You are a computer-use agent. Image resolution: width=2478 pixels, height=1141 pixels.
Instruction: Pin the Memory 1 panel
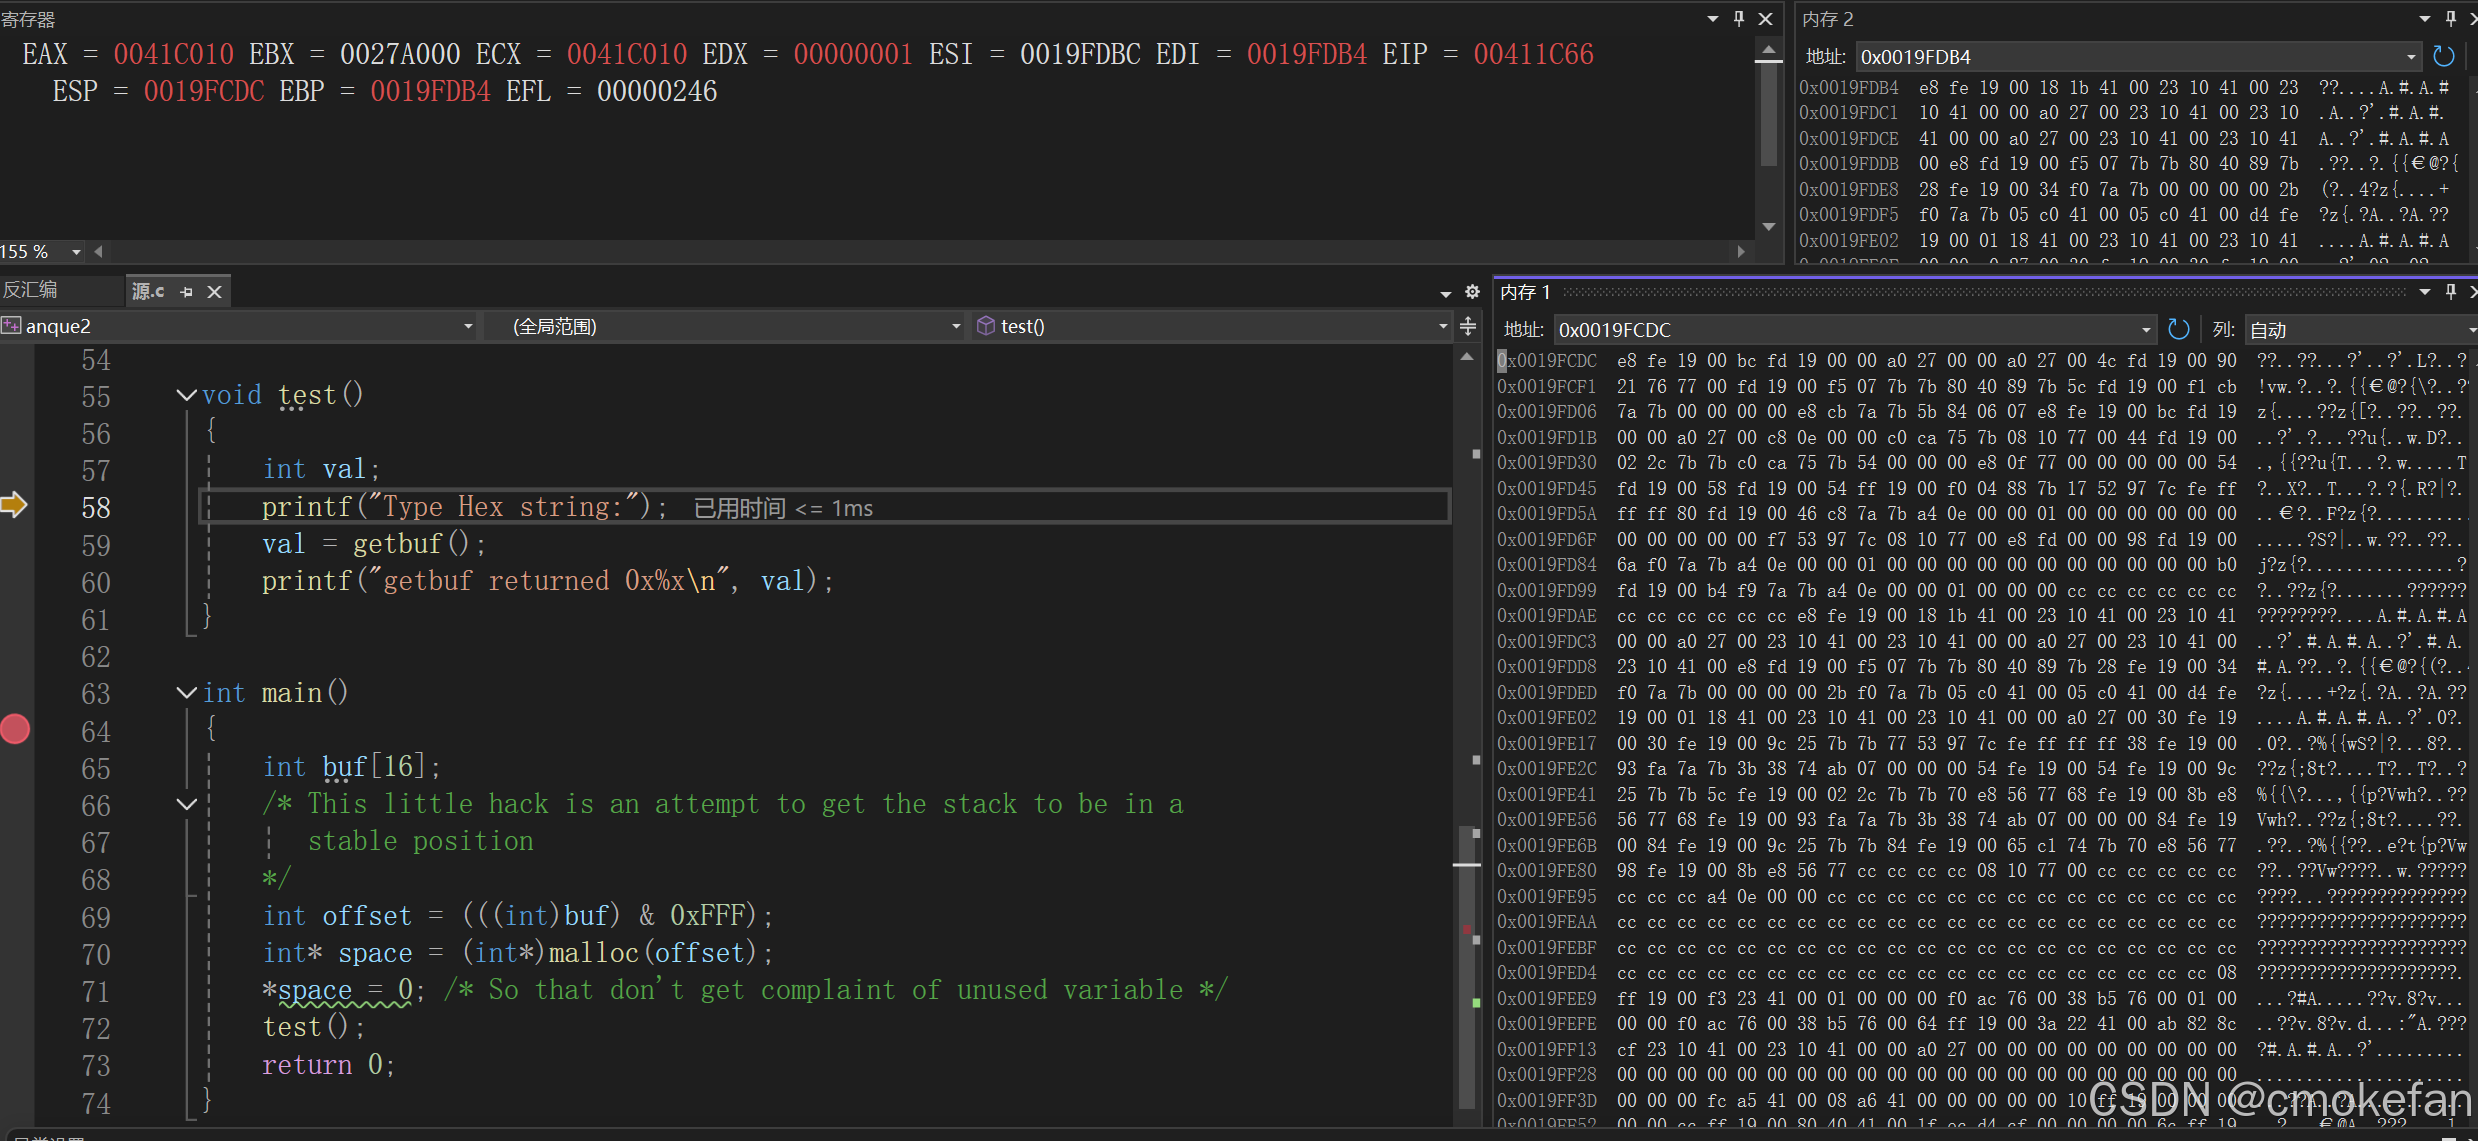click(x=2451, y=292)
